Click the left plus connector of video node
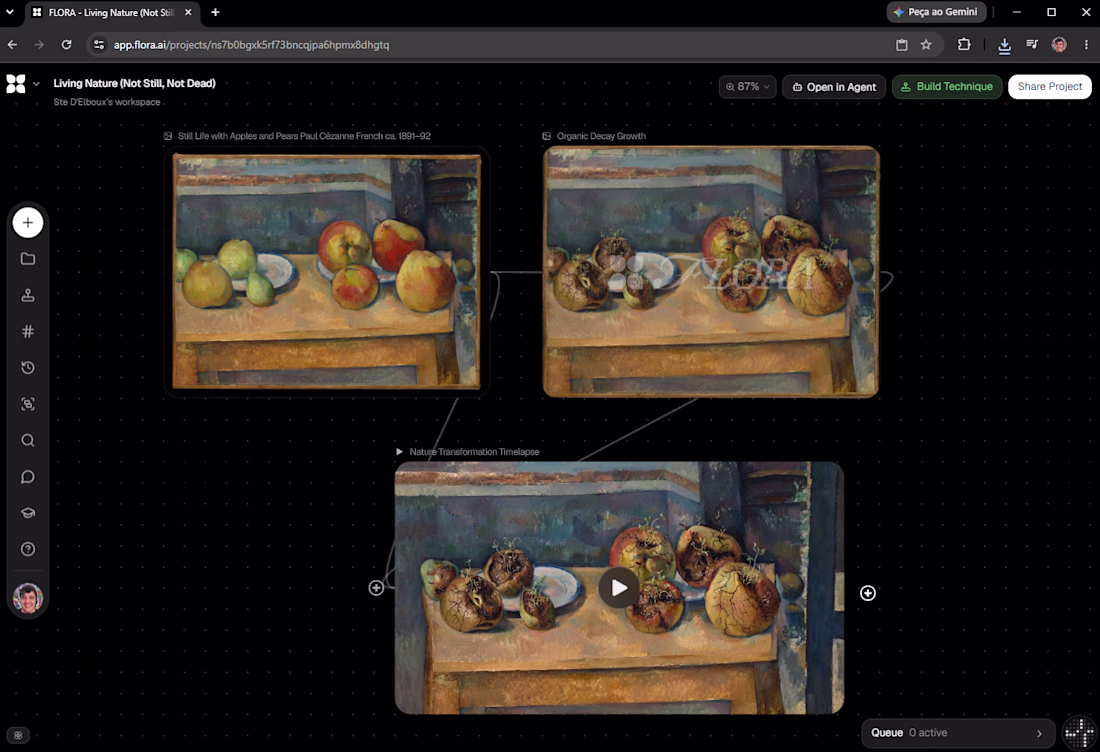 376,588
